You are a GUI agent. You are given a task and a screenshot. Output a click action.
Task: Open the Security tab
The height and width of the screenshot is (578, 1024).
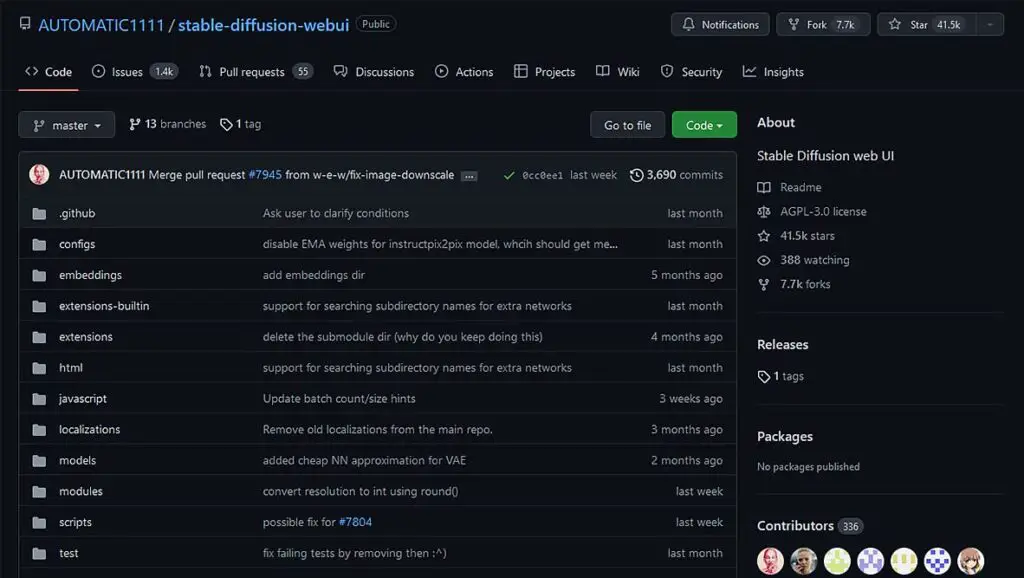(x=691, y=72)
